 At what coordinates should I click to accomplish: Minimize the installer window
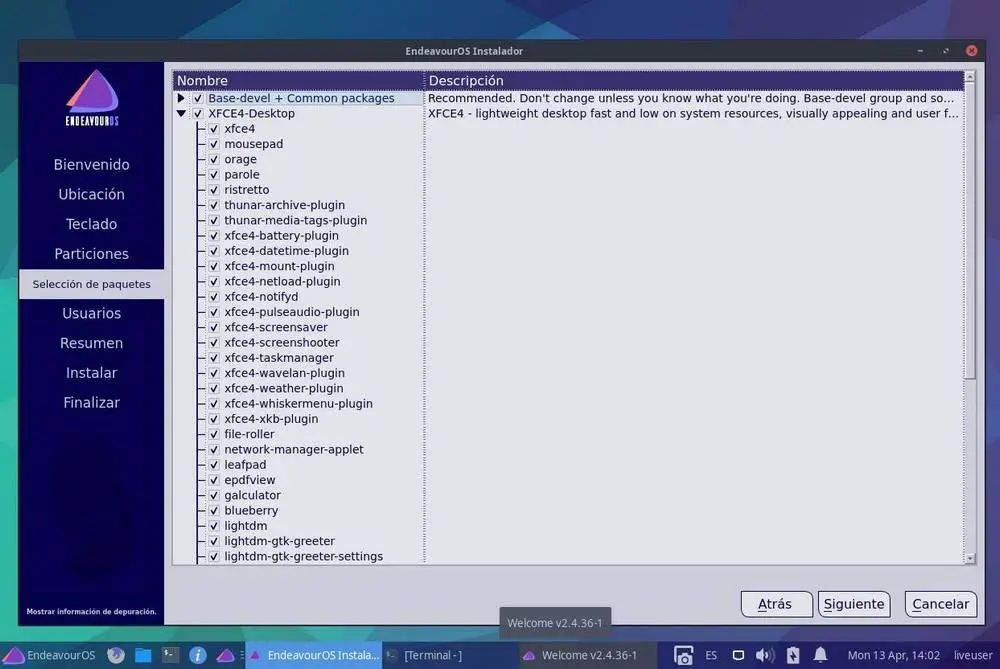[920, 51]
